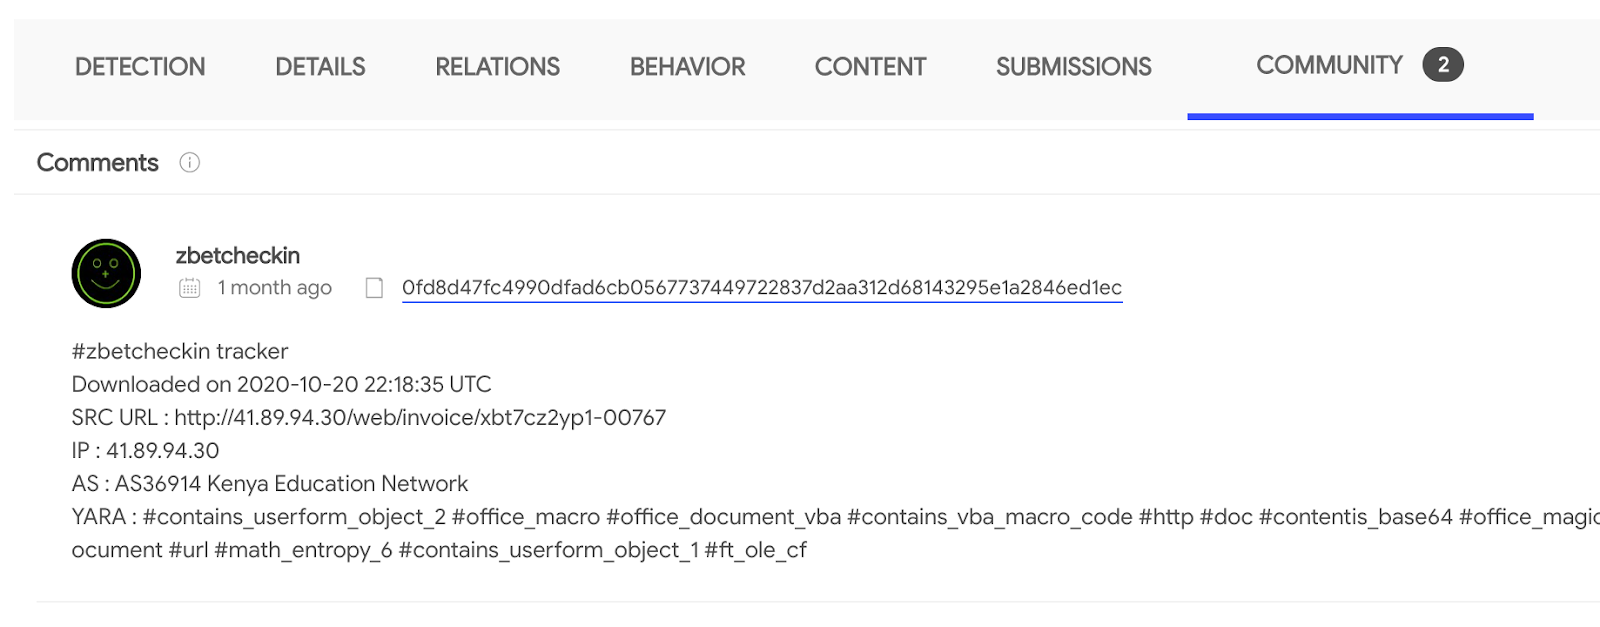Open the zbetcheckin username profile
The image size is (1600, 627).
[238, 256]
